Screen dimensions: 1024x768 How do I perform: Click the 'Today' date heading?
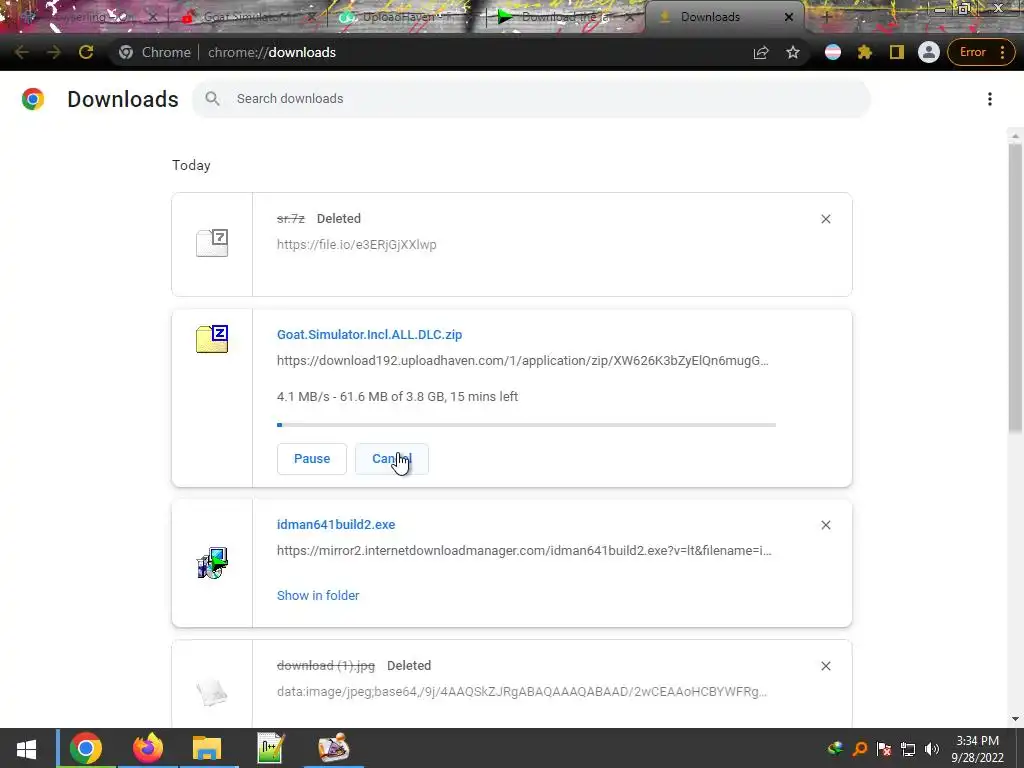pos(191,165)
